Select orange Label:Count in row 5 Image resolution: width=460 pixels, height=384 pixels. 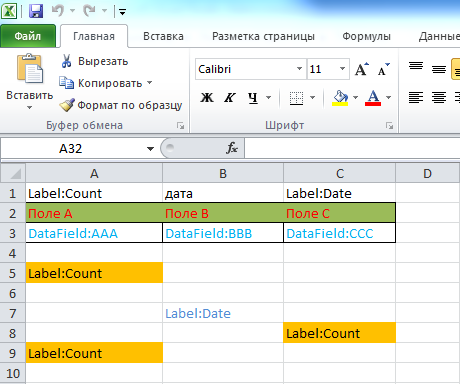[94, 273]
